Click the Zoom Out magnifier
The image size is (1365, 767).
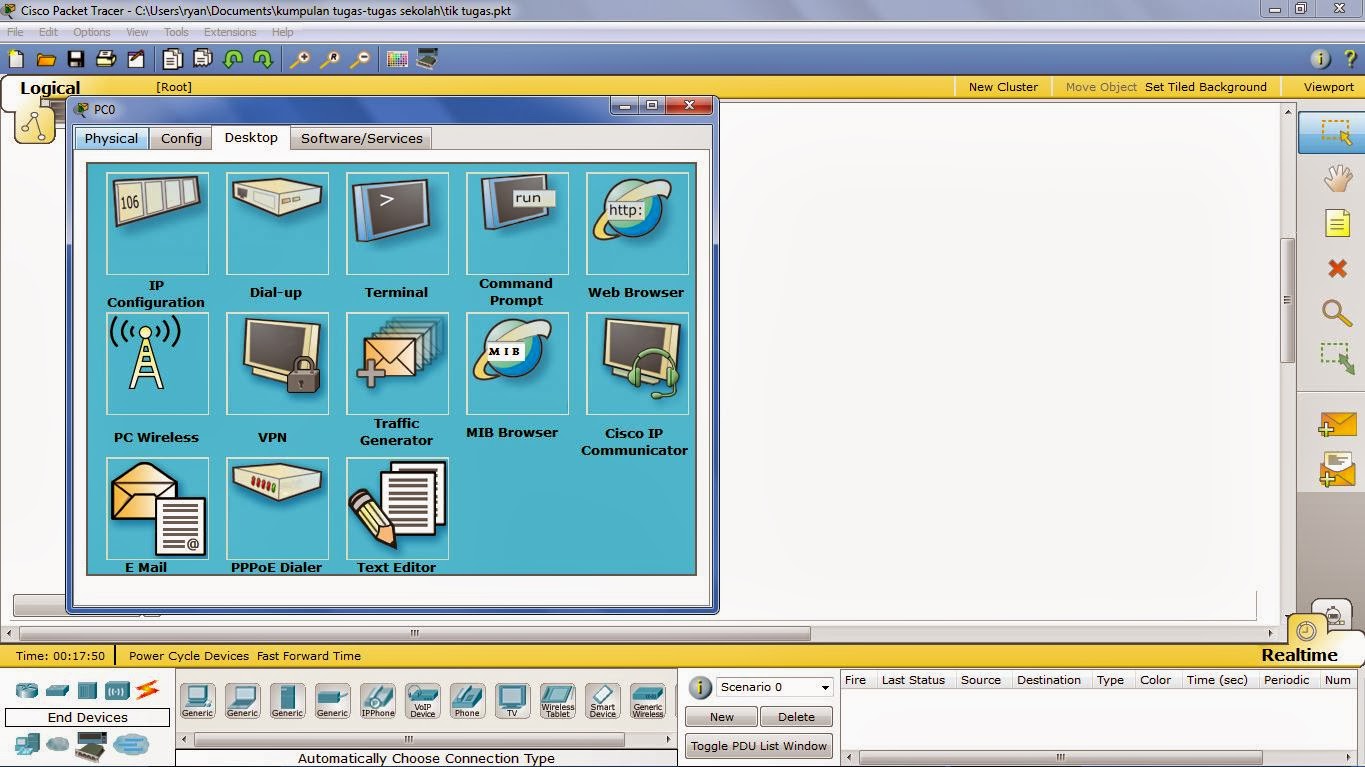pos(360,59)
